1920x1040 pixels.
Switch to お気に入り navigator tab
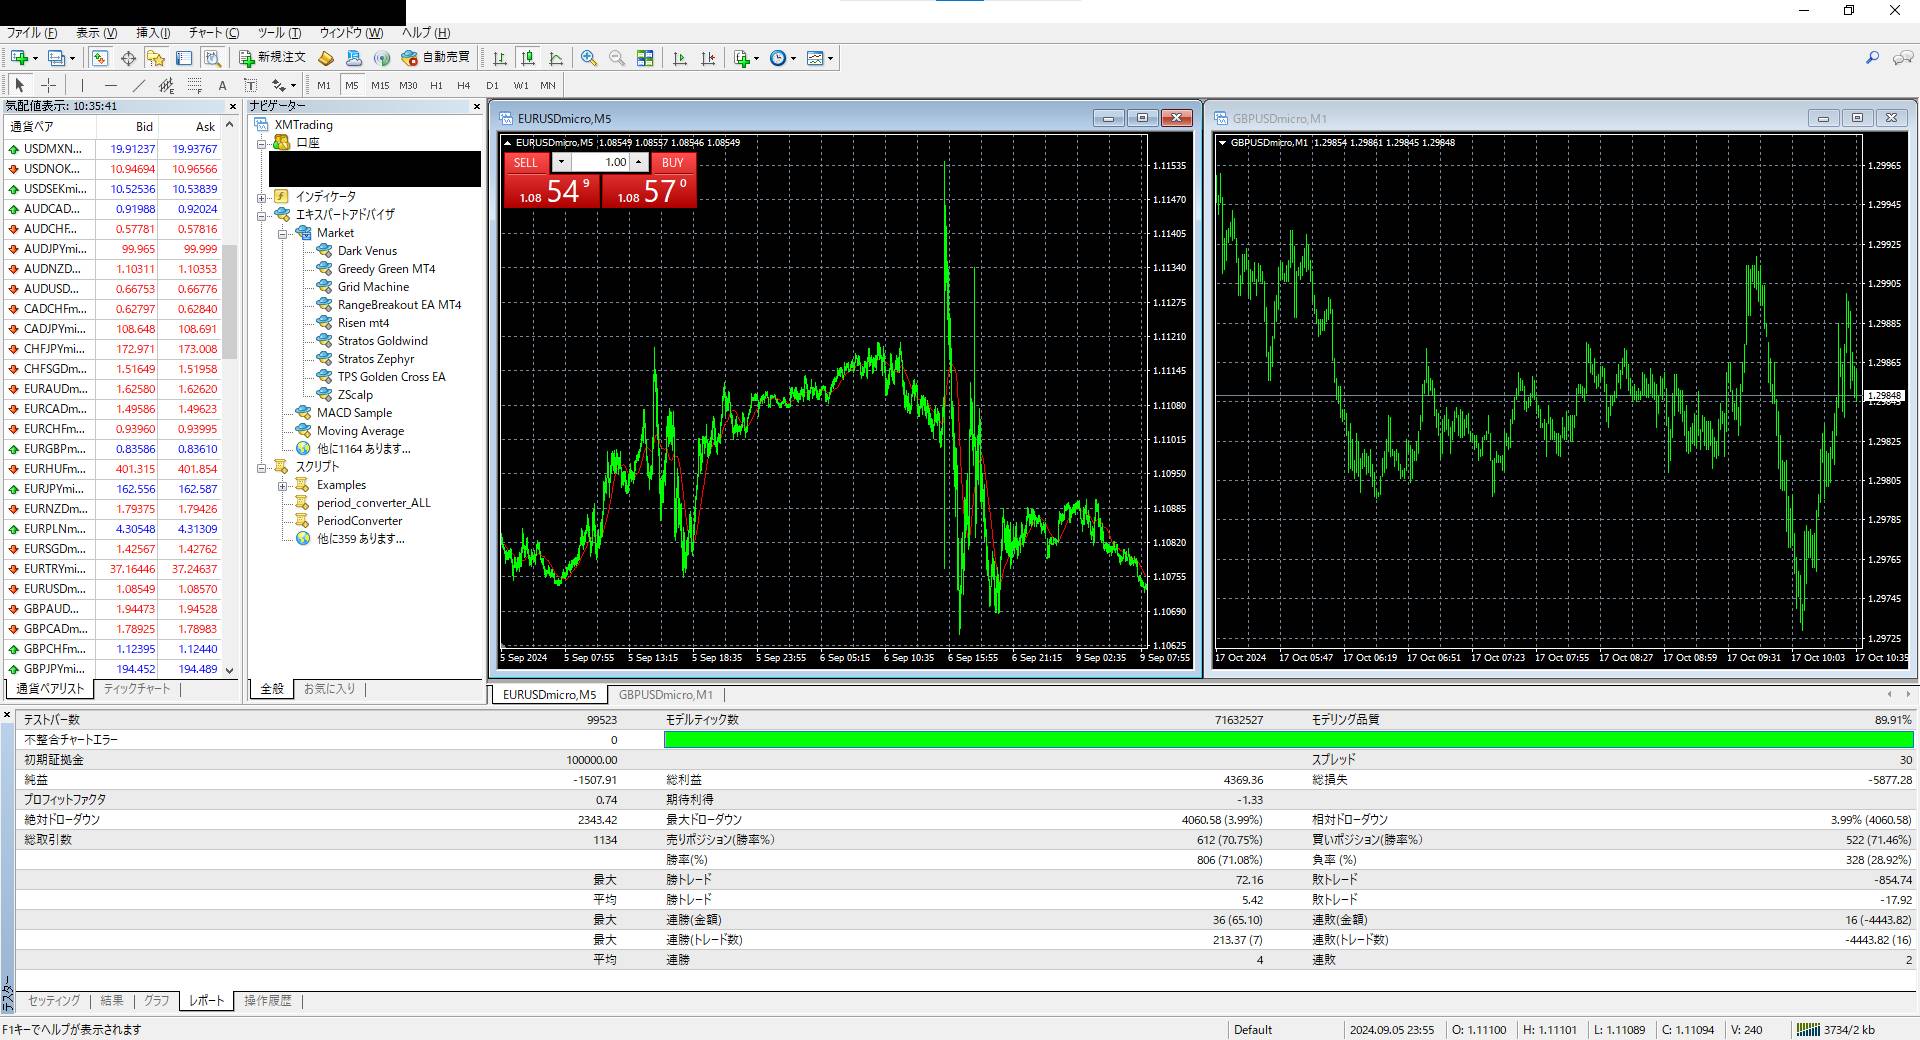point(330,689)
